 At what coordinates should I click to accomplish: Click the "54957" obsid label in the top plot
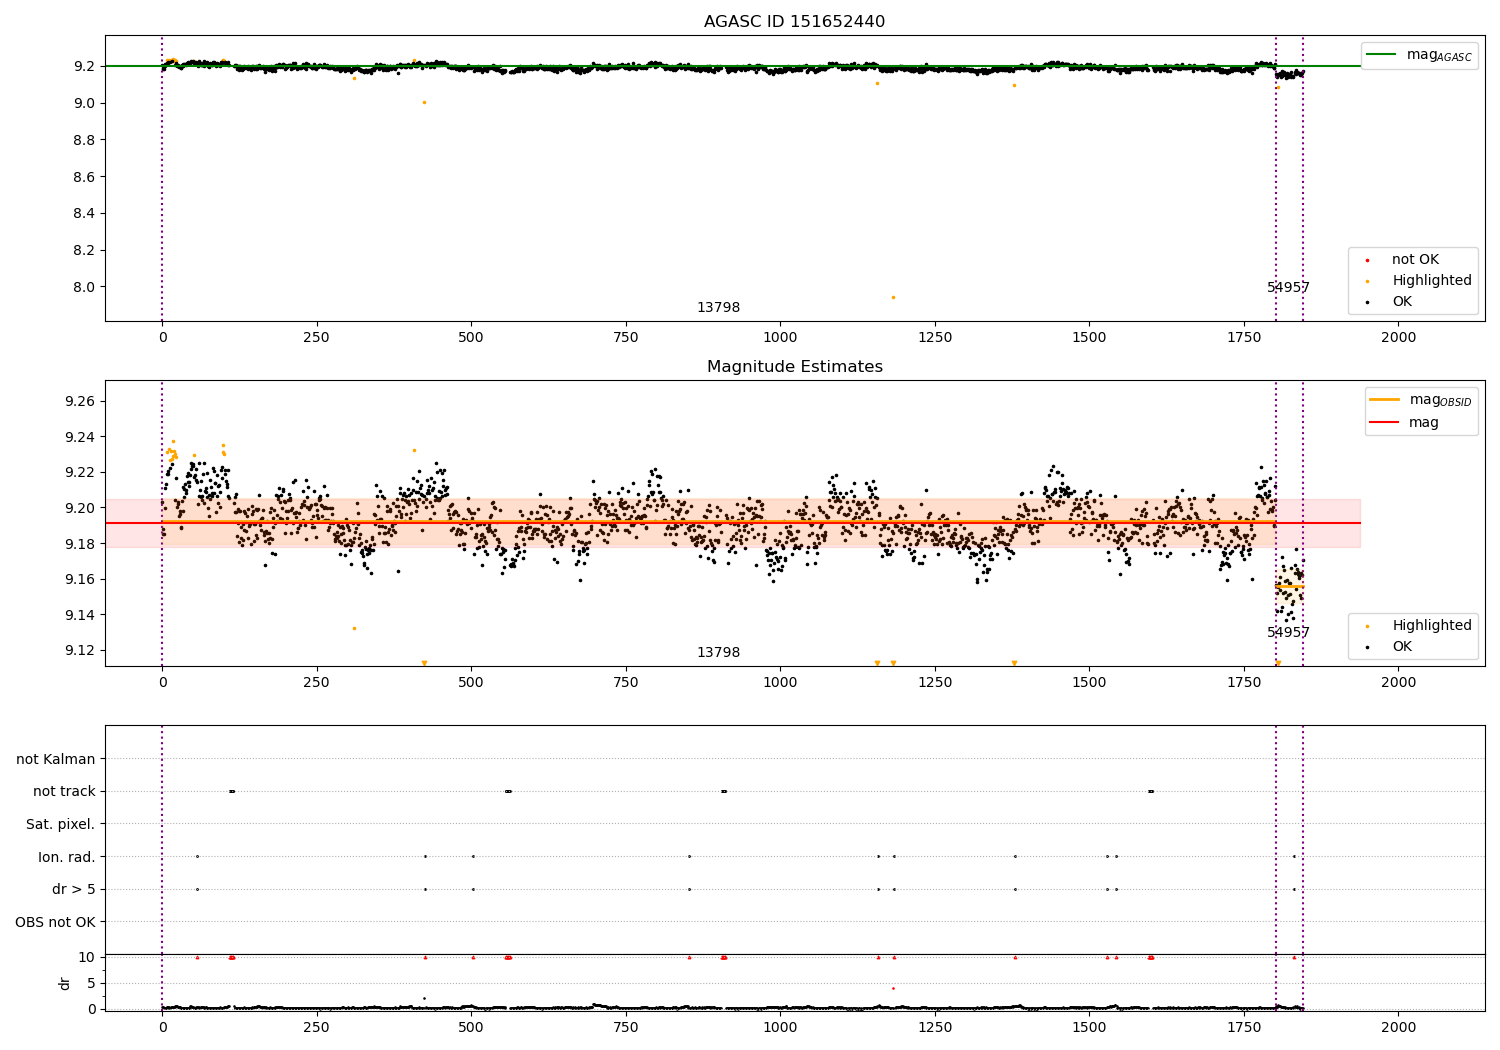tap(1288, 288)
